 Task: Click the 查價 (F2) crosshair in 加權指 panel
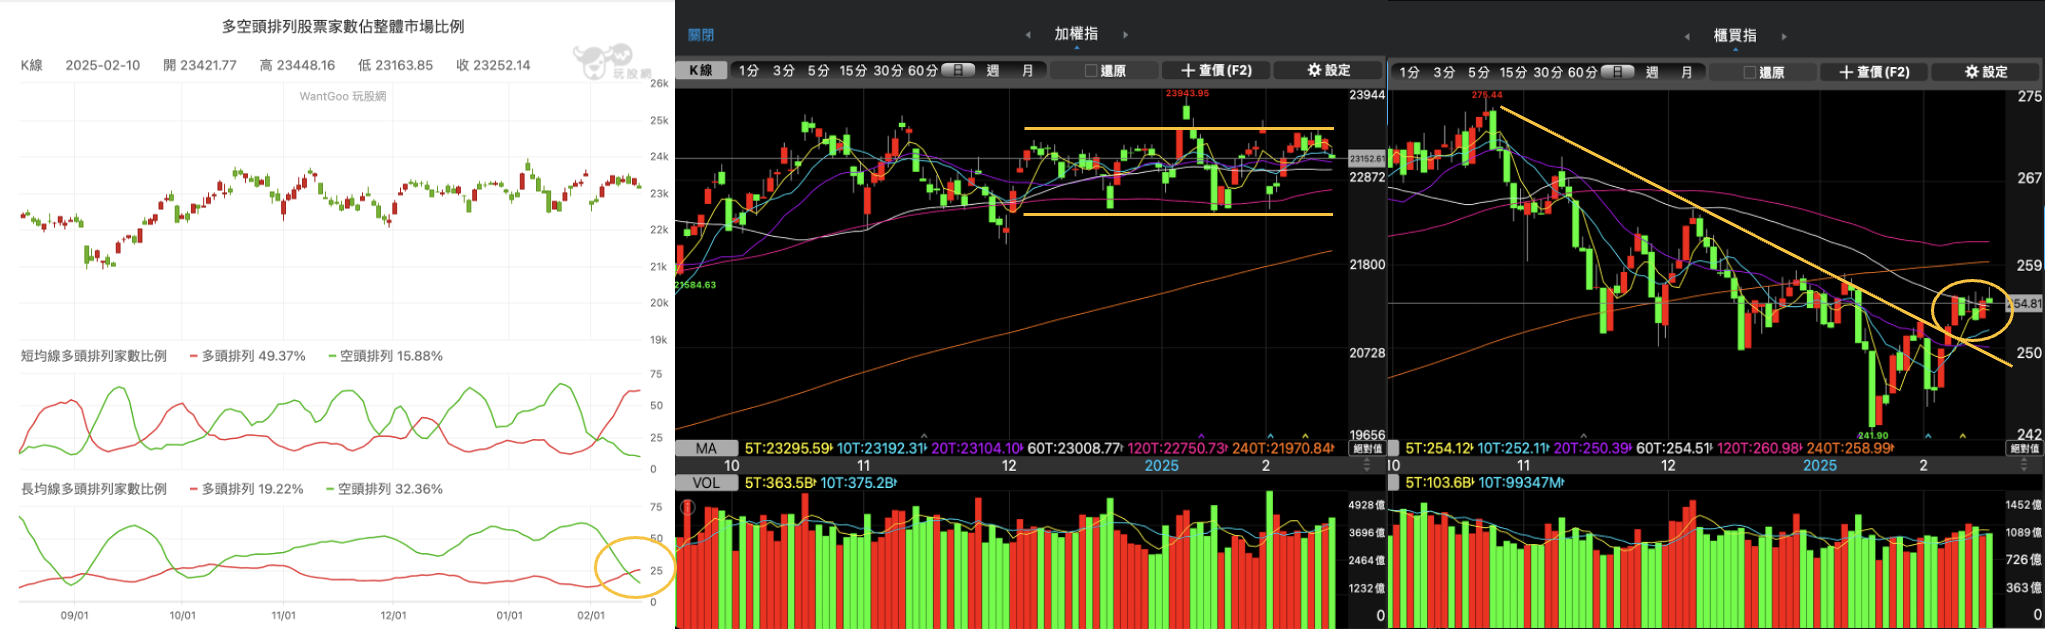pyautogui.click(x=1216, y=71)
